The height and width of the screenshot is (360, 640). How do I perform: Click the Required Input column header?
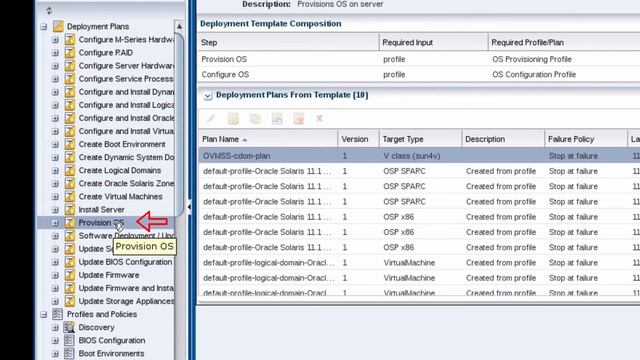coord(433,42)
